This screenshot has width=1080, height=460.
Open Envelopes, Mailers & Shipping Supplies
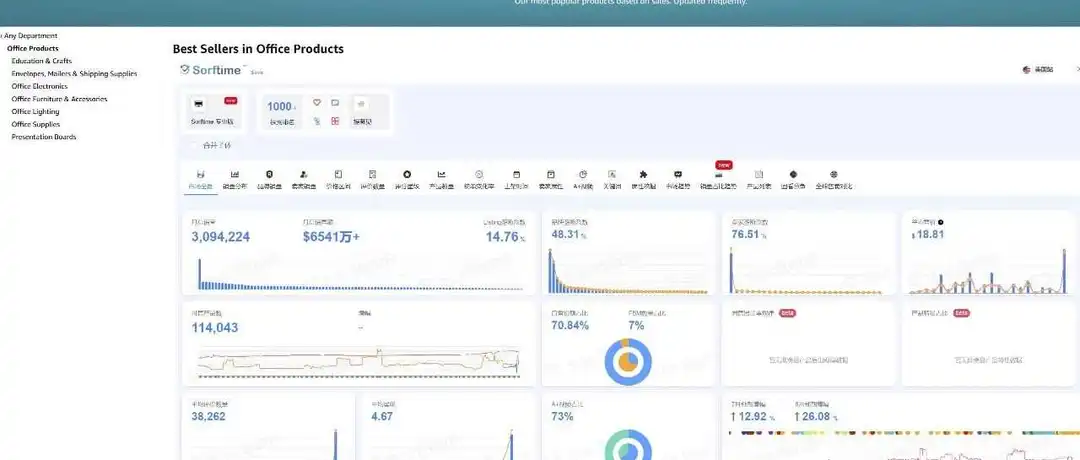[x=74, y=74]
